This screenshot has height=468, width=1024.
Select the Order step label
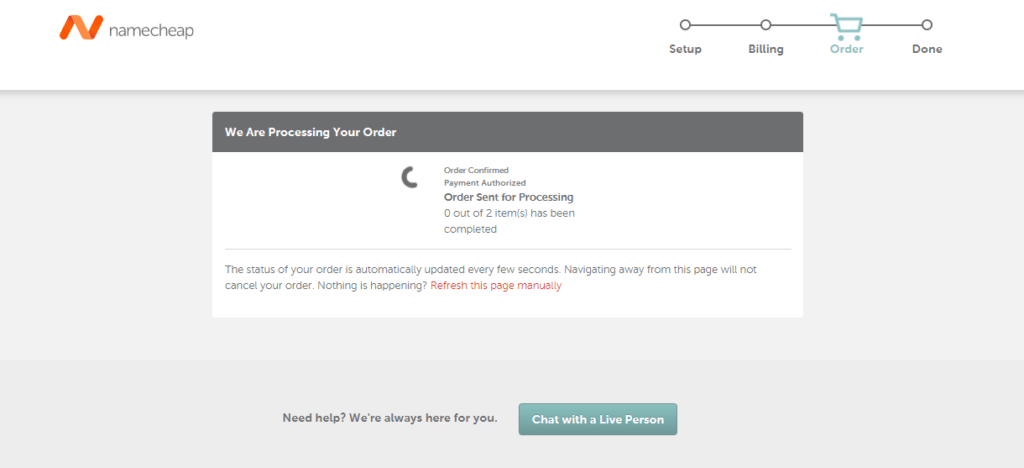(846, 49)
